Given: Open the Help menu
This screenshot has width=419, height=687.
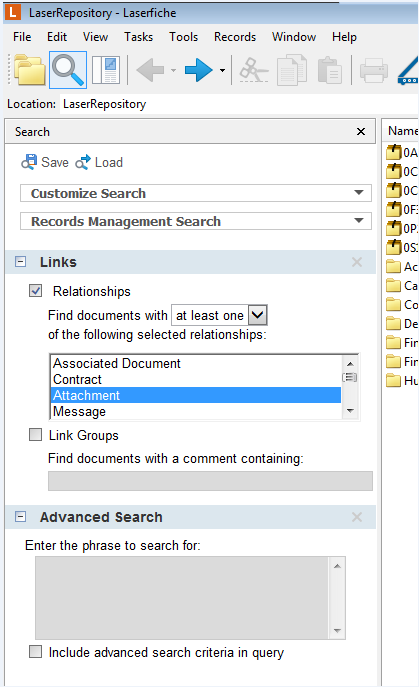Looking at the screenshot, I should [344, 37].
